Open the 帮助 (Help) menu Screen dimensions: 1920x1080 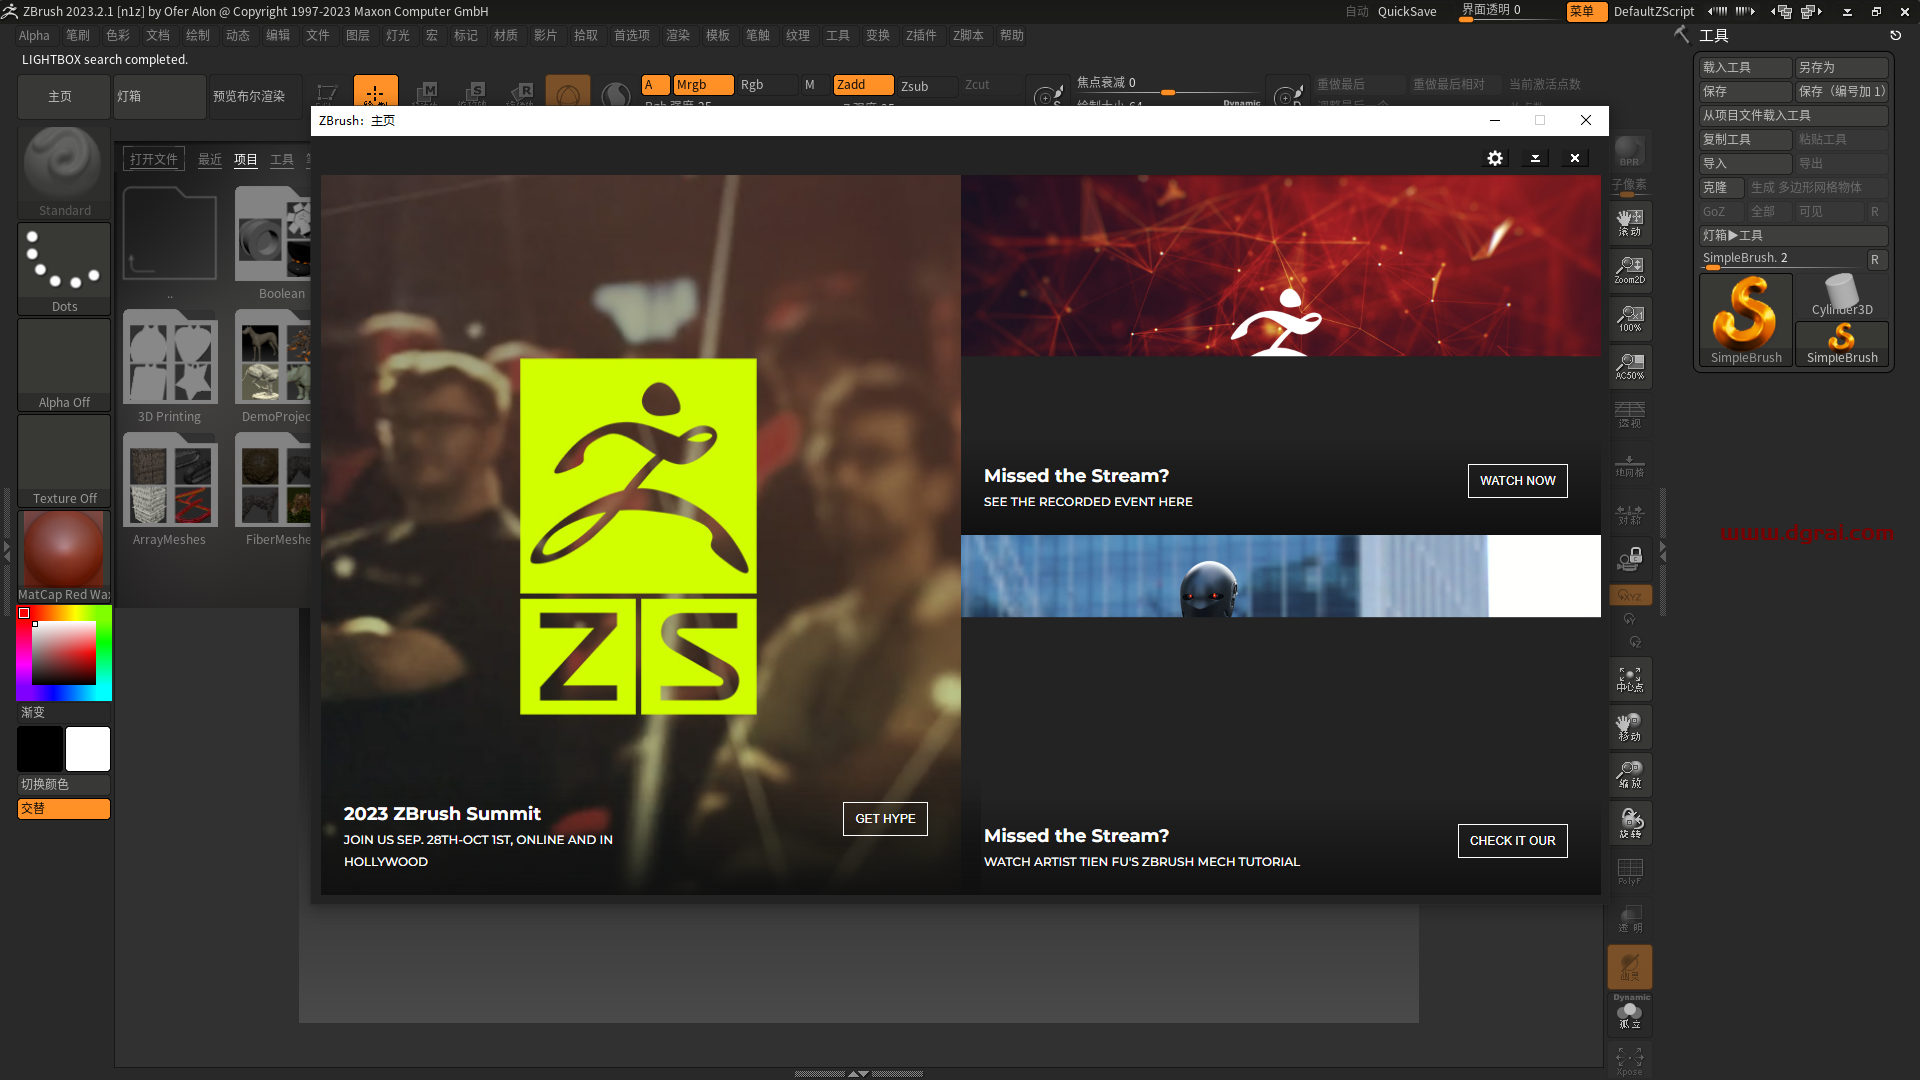point(1012,35)
